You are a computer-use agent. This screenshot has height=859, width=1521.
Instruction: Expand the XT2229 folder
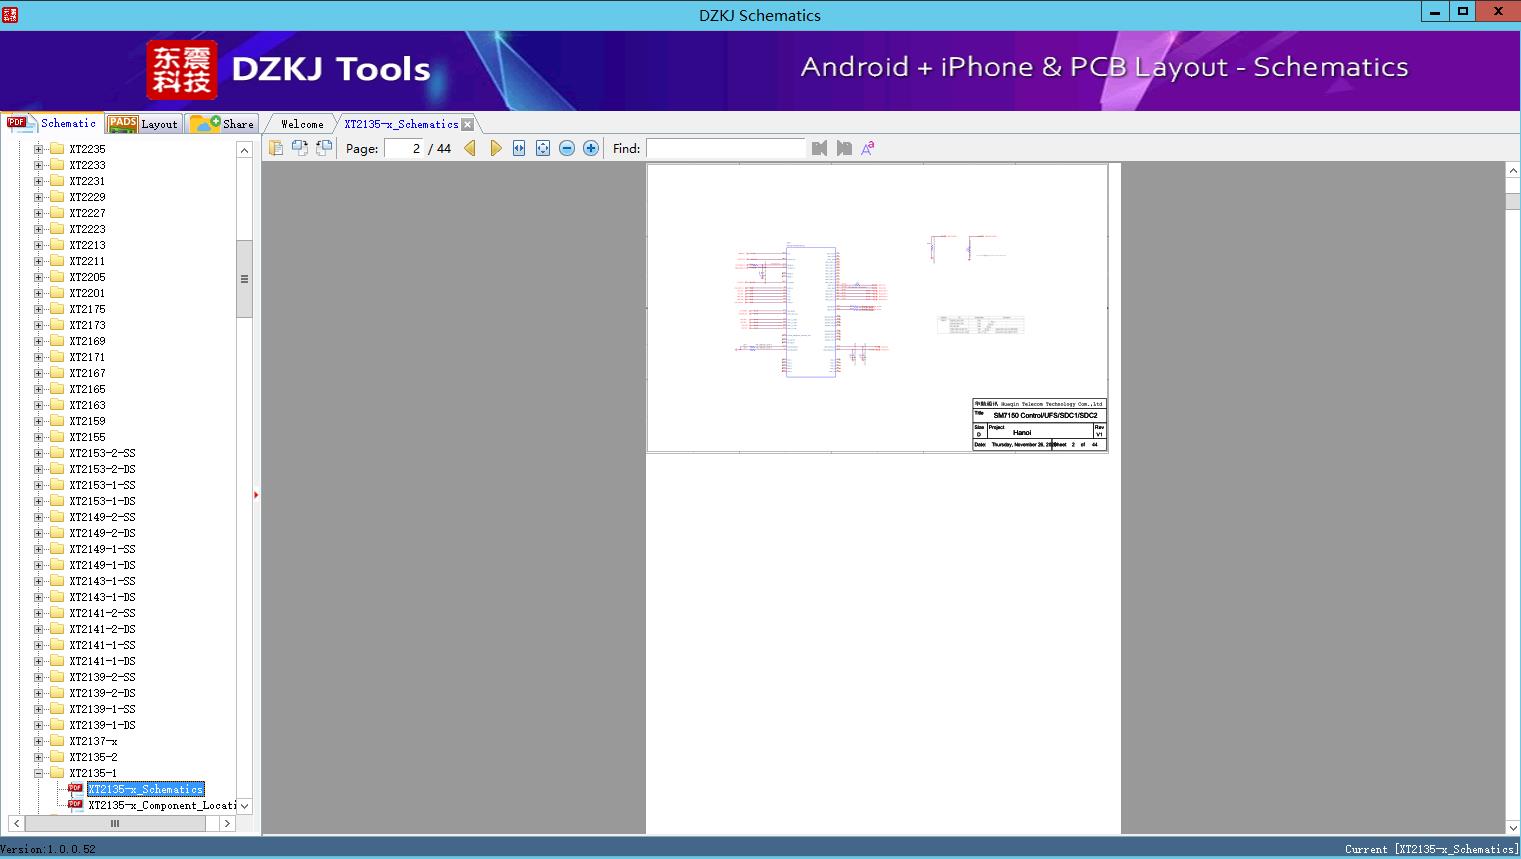39,197
